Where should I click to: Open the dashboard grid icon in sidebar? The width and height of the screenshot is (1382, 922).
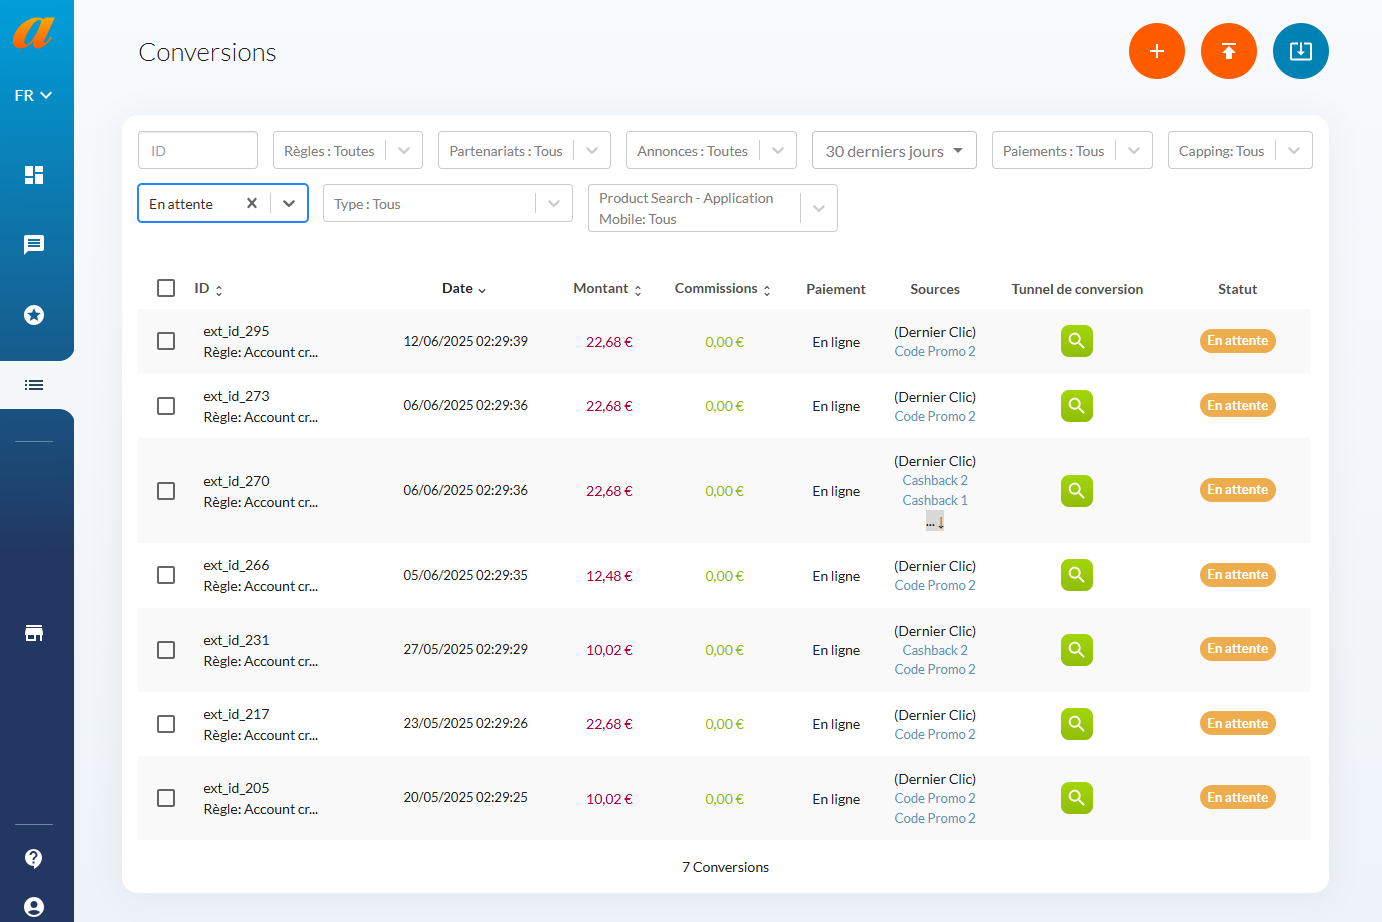click(34, 175)
